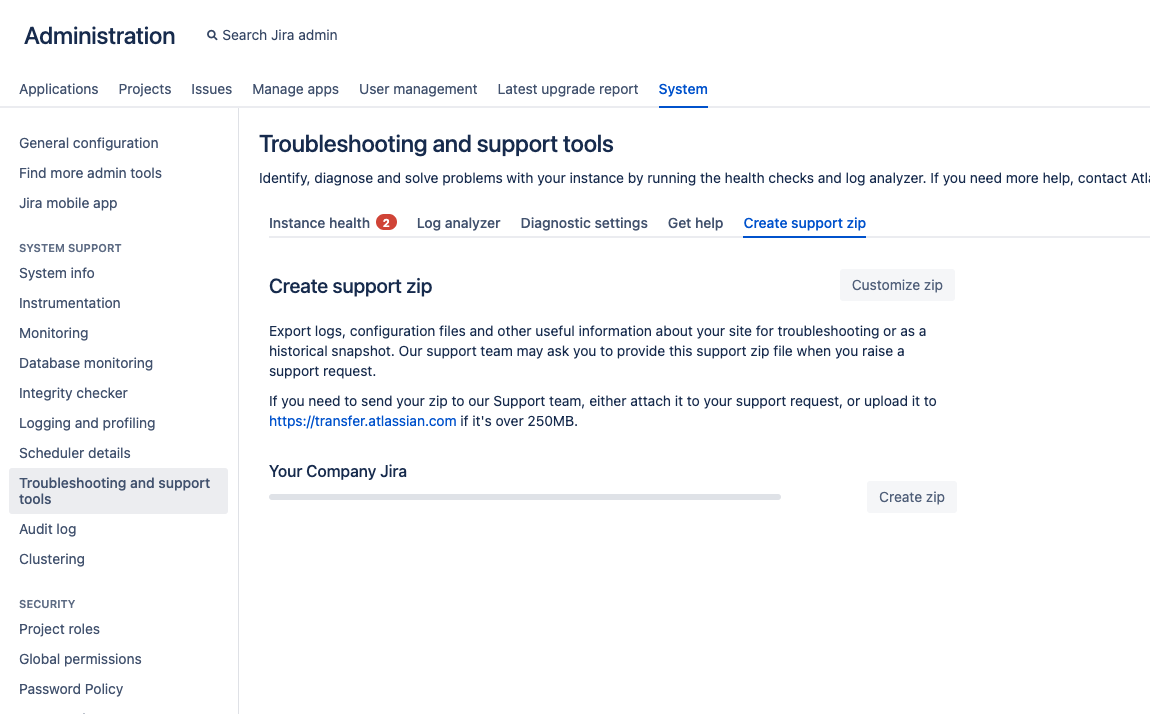Navigate to Audit log page
Viewport: 1150px width, 714px height.
[x=48, y=529]
